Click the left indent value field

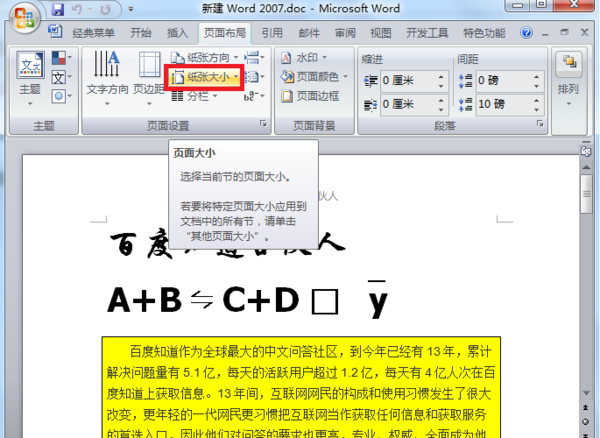pos(408,81)
